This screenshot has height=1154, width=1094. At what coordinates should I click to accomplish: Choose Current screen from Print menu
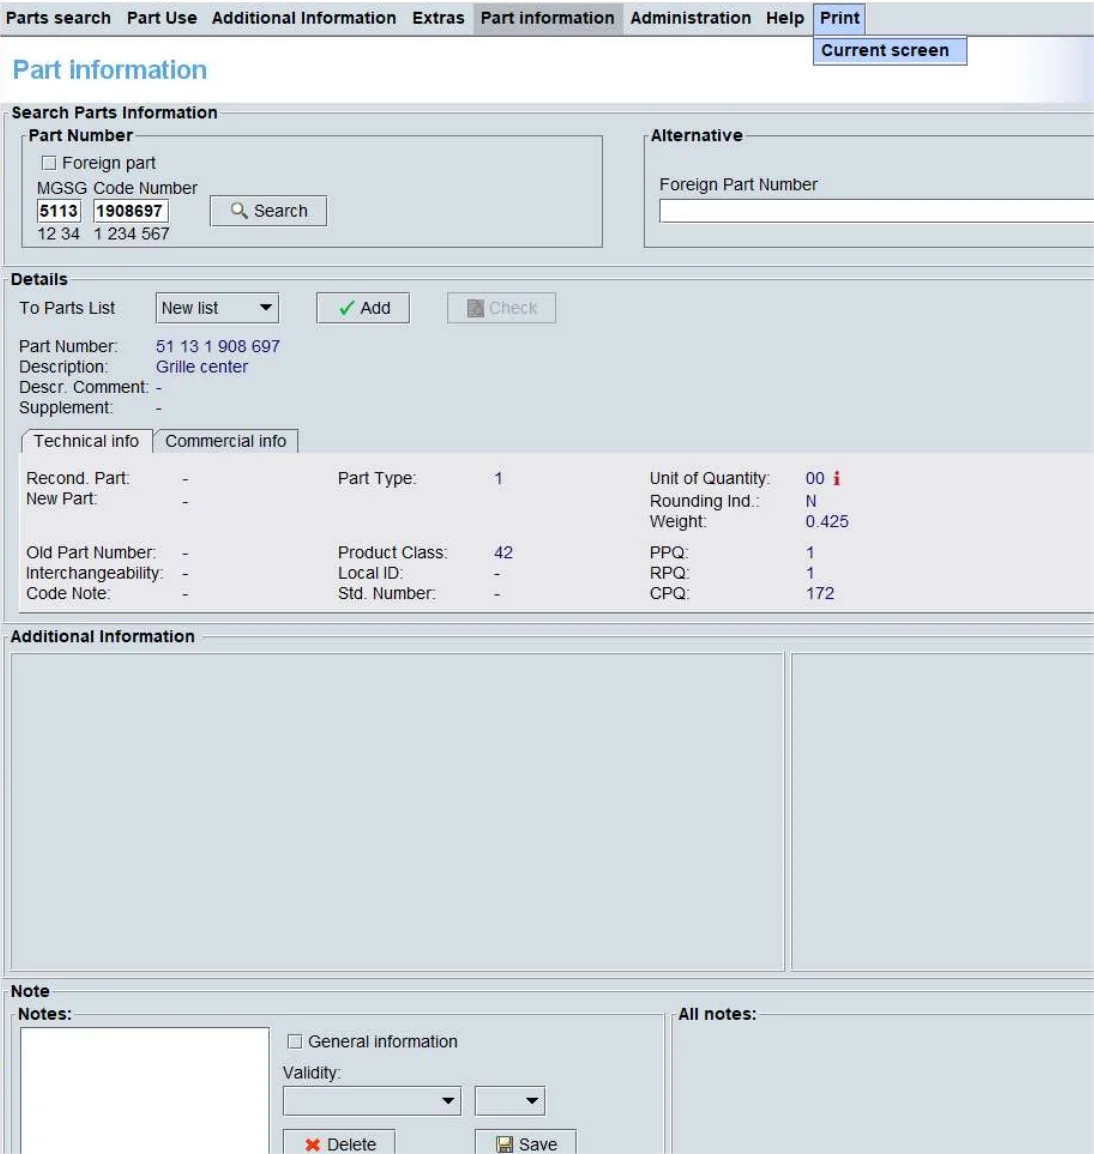click(885, 51)
